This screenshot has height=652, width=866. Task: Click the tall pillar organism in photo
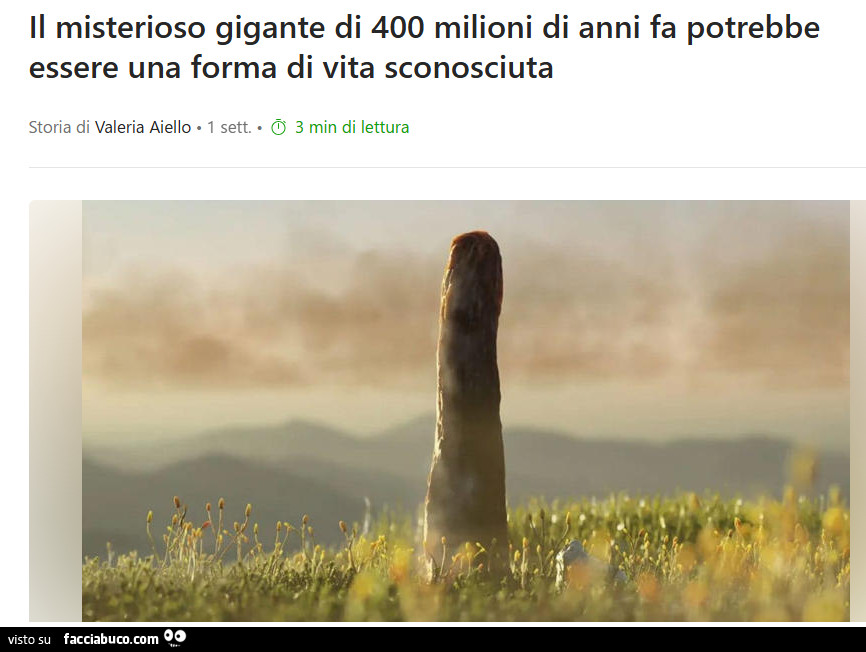pyautogui.click(x=468, y=420)
